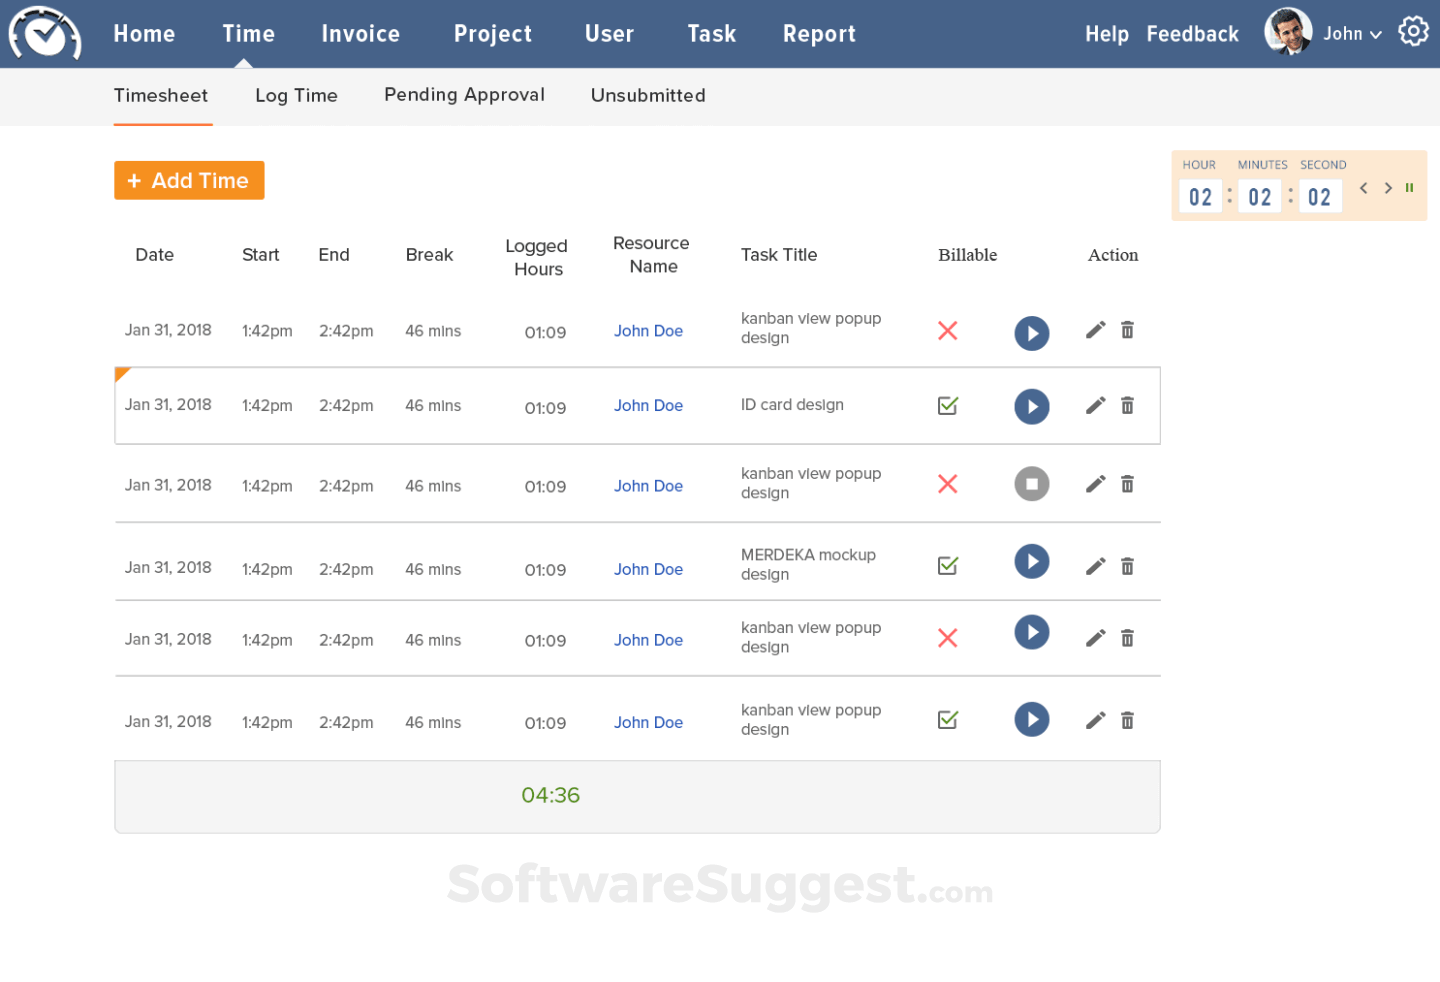Pause the timer in the top-right widget

click(1410, 187)
